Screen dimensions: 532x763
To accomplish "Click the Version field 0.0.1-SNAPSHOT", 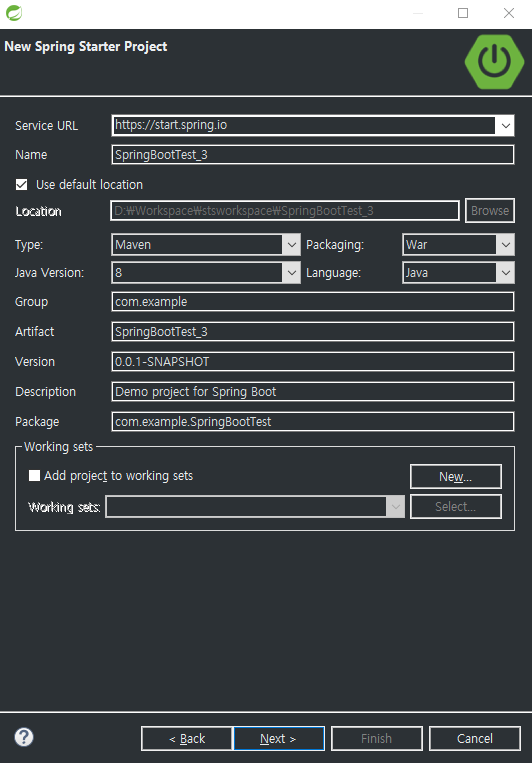I will 312,362.
